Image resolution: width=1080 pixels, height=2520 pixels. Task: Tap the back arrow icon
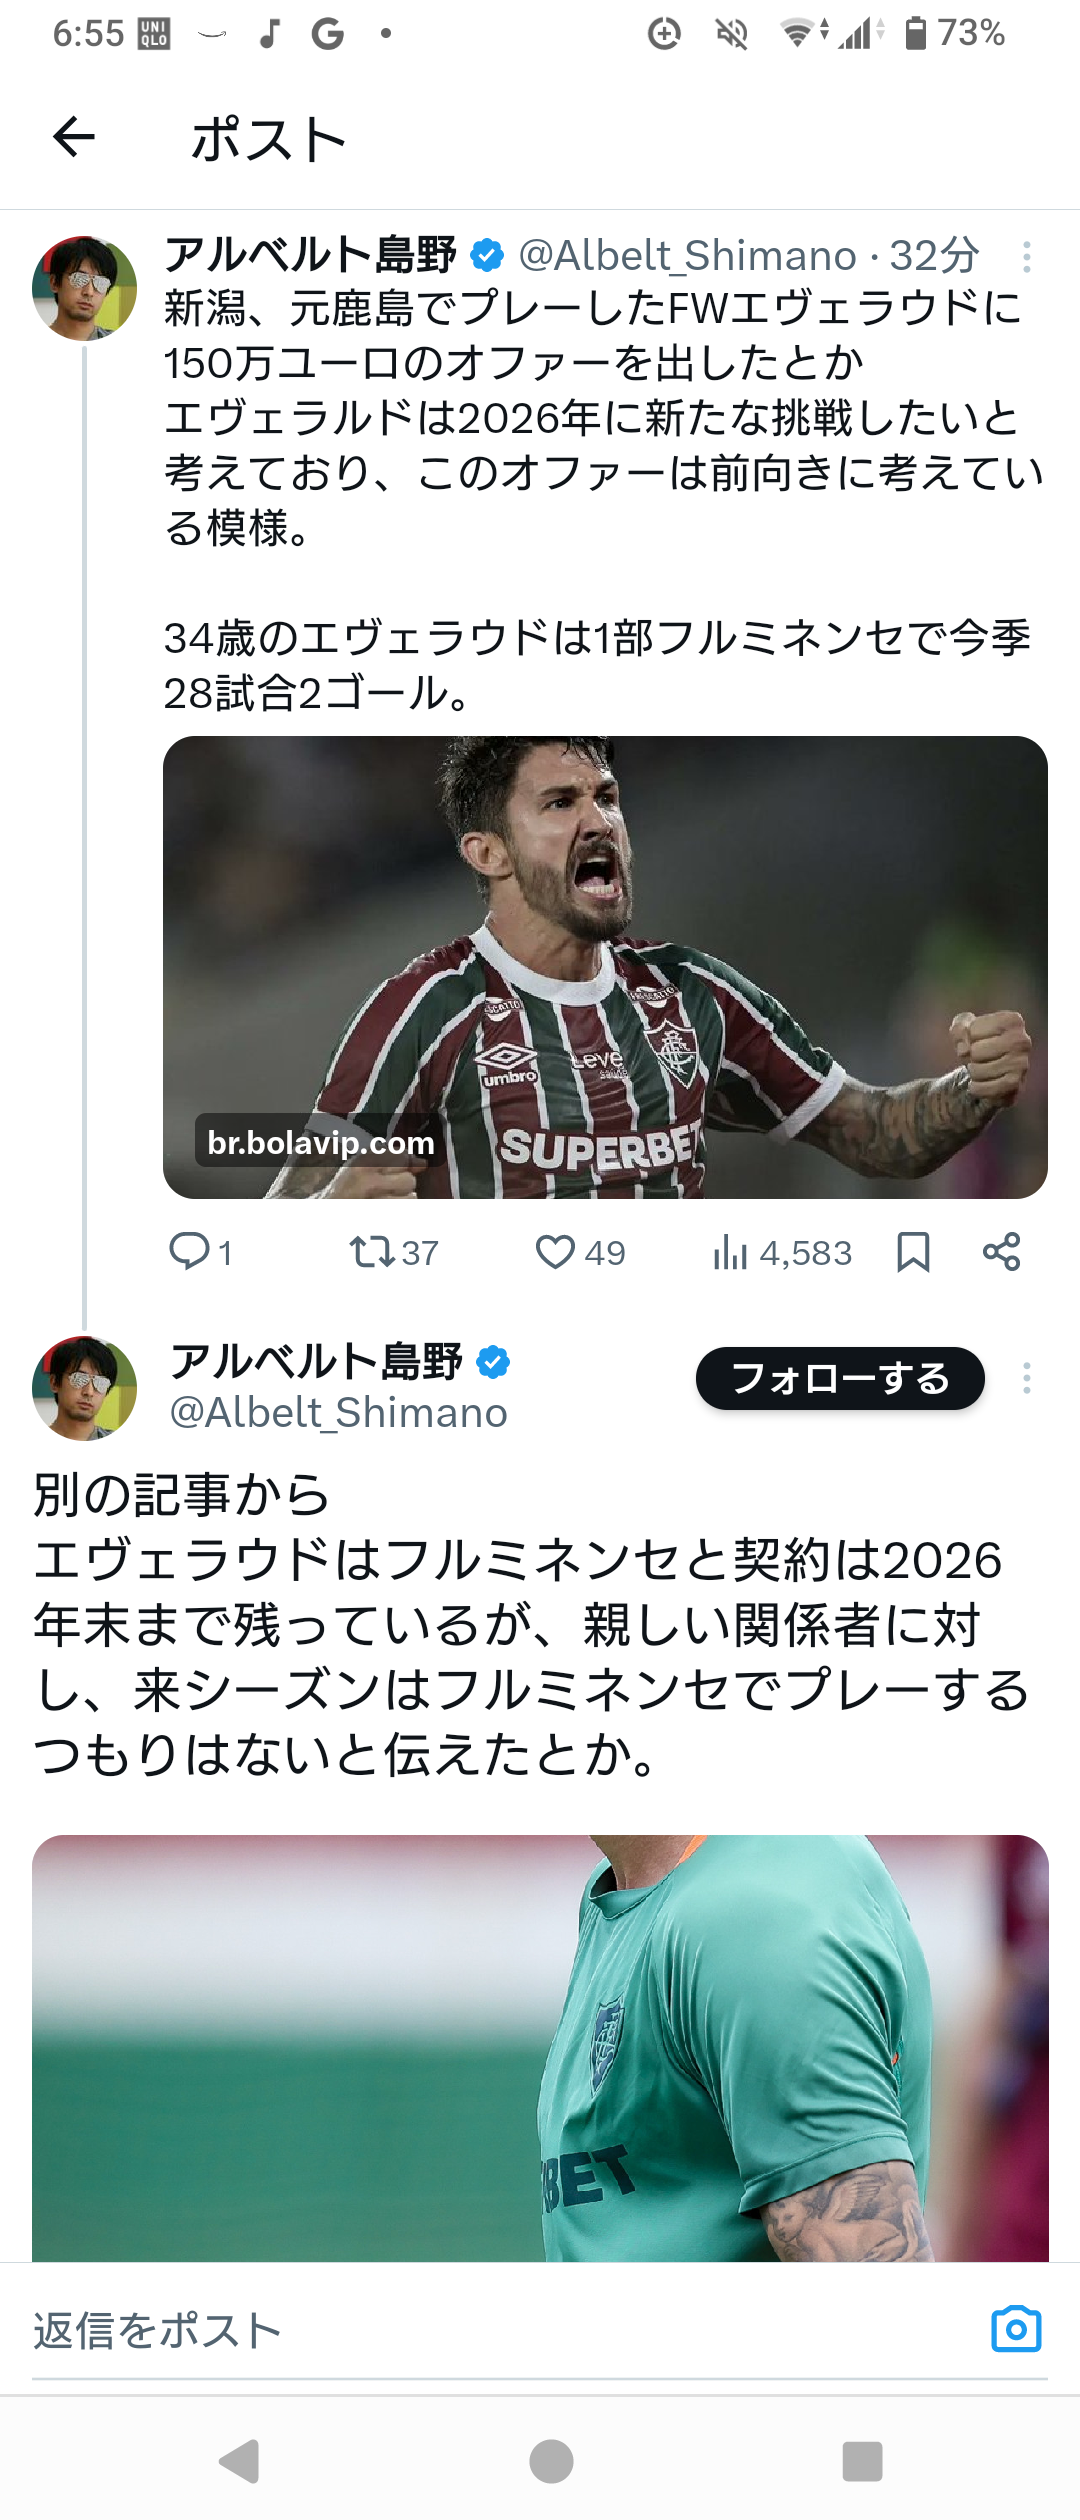click(x=74, y=137)
